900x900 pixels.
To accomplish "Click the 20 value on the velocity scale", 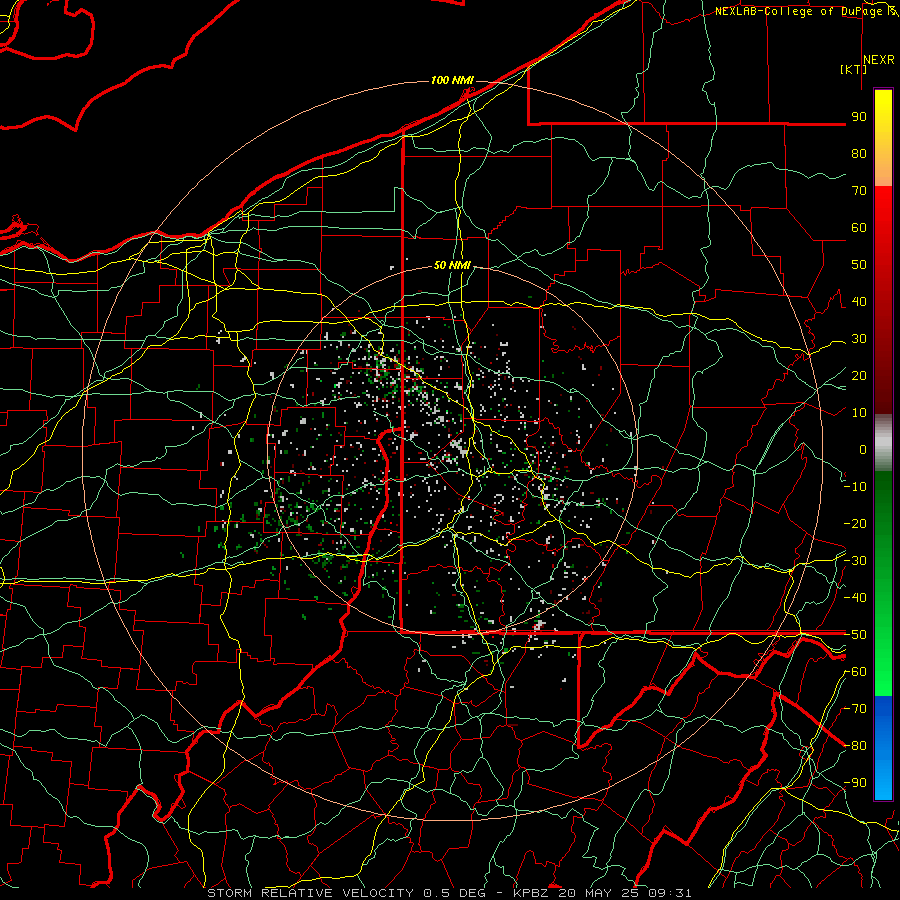I will pos(859,376).
